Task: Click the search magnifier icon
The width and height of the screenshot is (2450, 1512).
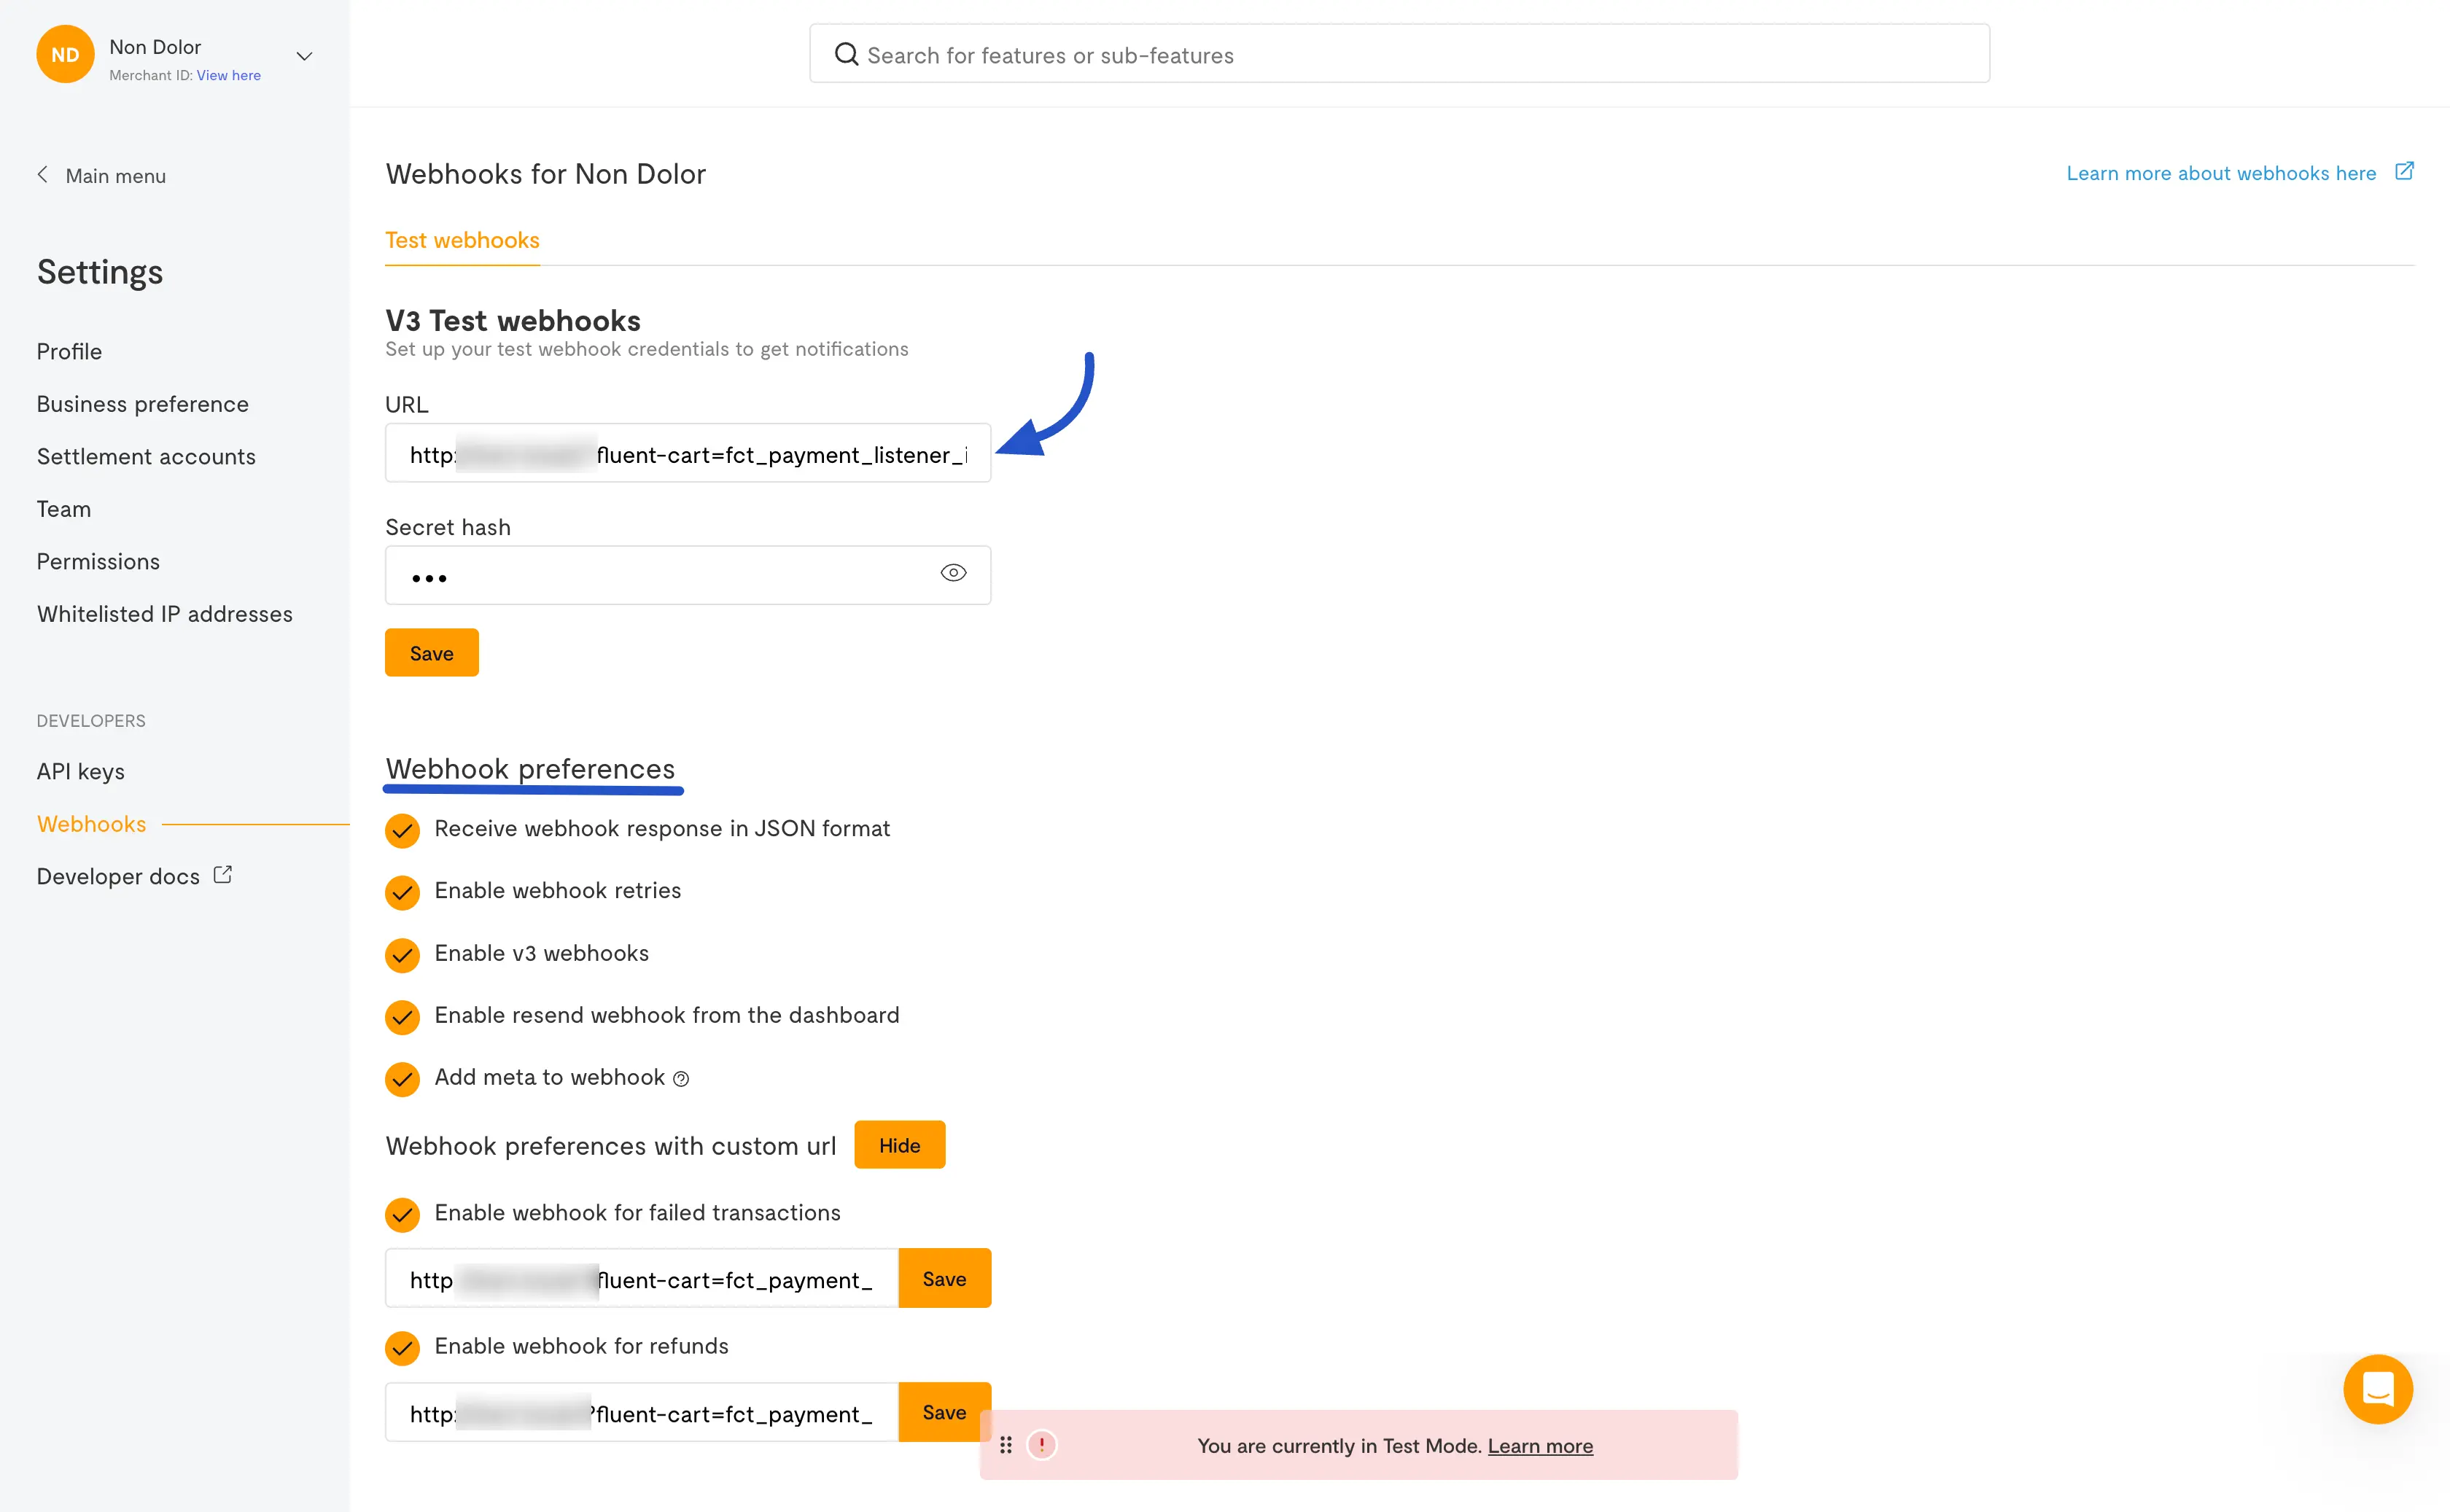Action: click(x=846, y=55)
